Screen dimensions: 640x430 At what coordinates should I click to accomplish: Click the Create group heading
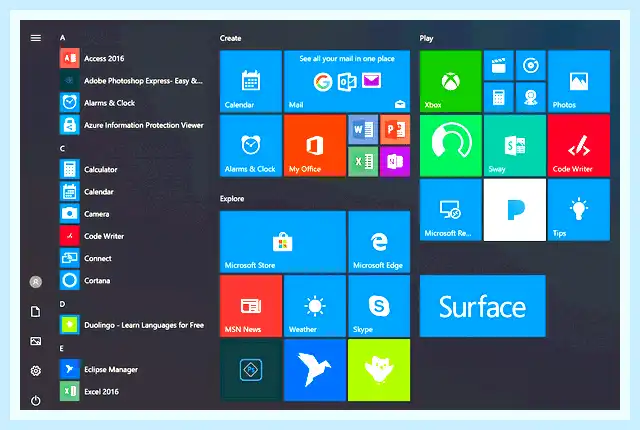(231, 38)
